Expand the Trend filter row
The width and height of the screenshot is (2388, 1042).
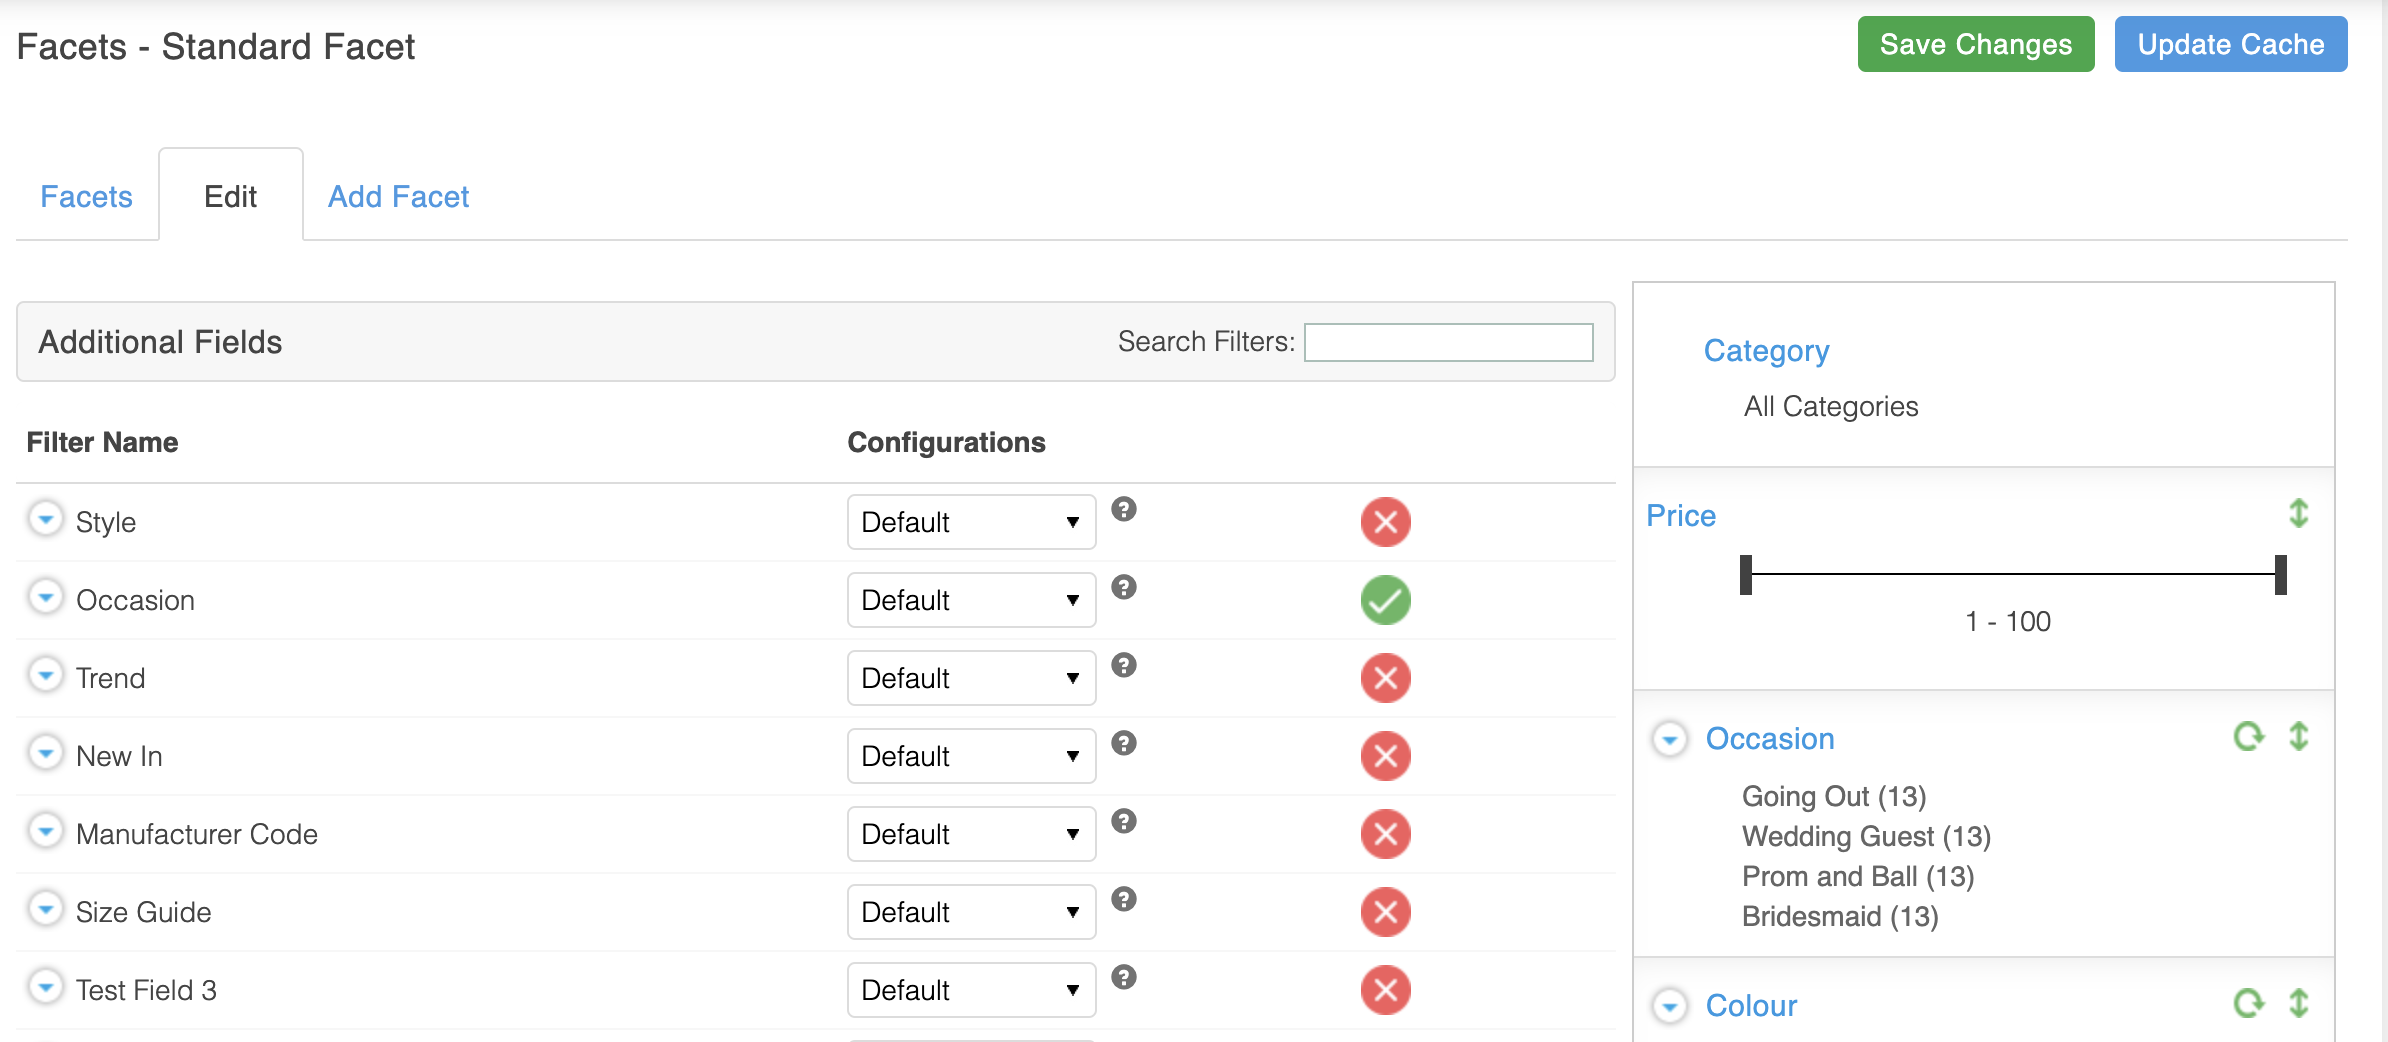pos(45,675)
